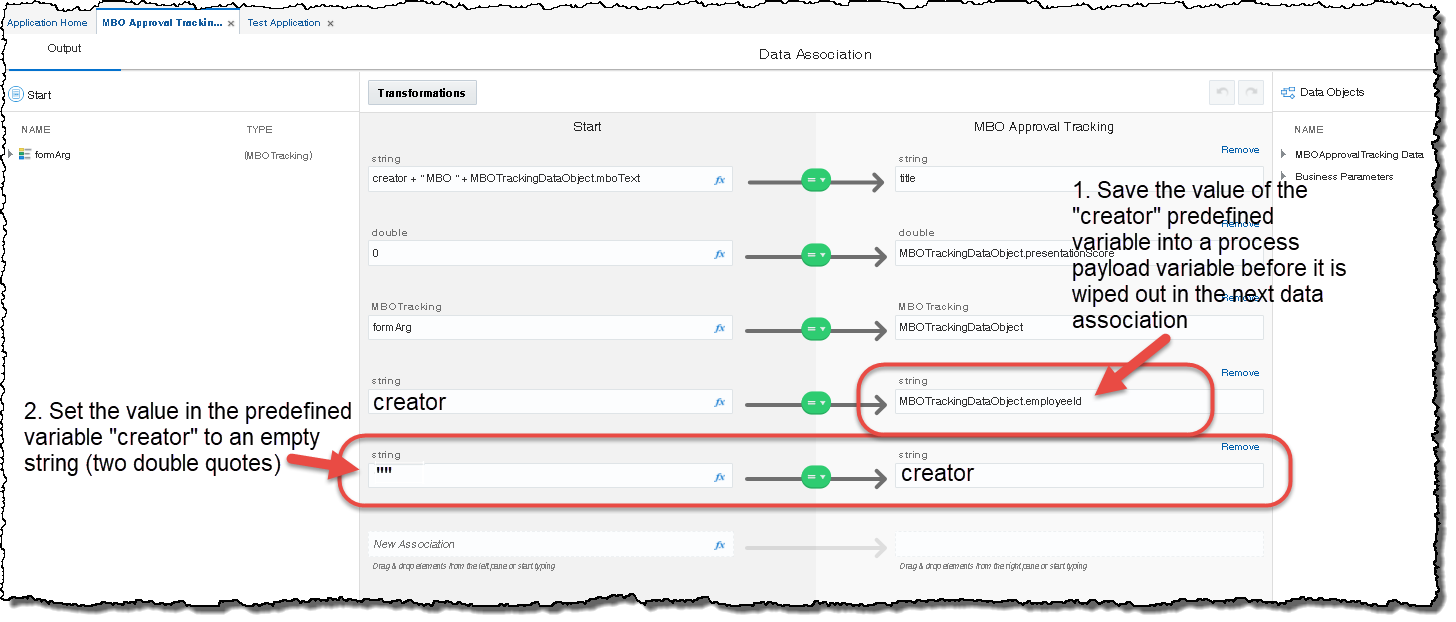Open fx editor for the formArg source field
Screen dimensions: 1456x622
(719, 328)
